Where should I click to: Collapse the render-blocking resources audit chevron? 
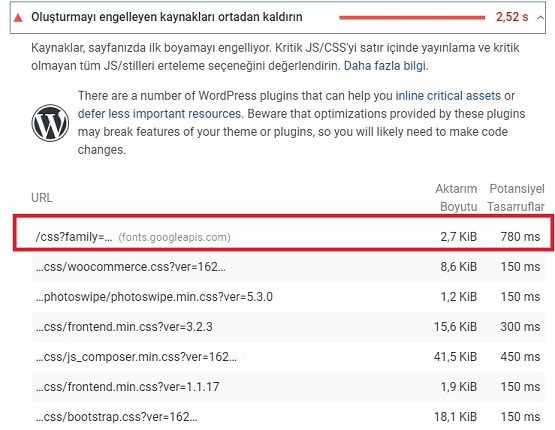(x=540, y=17)
